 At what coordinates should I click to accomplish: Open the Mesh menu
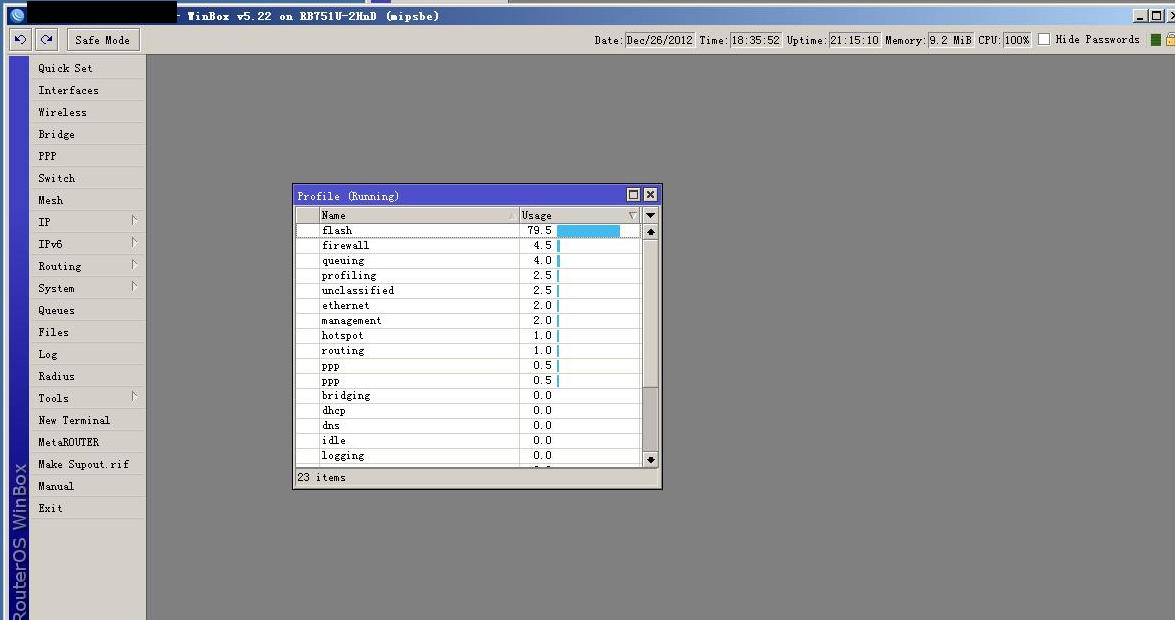[87, 200]
